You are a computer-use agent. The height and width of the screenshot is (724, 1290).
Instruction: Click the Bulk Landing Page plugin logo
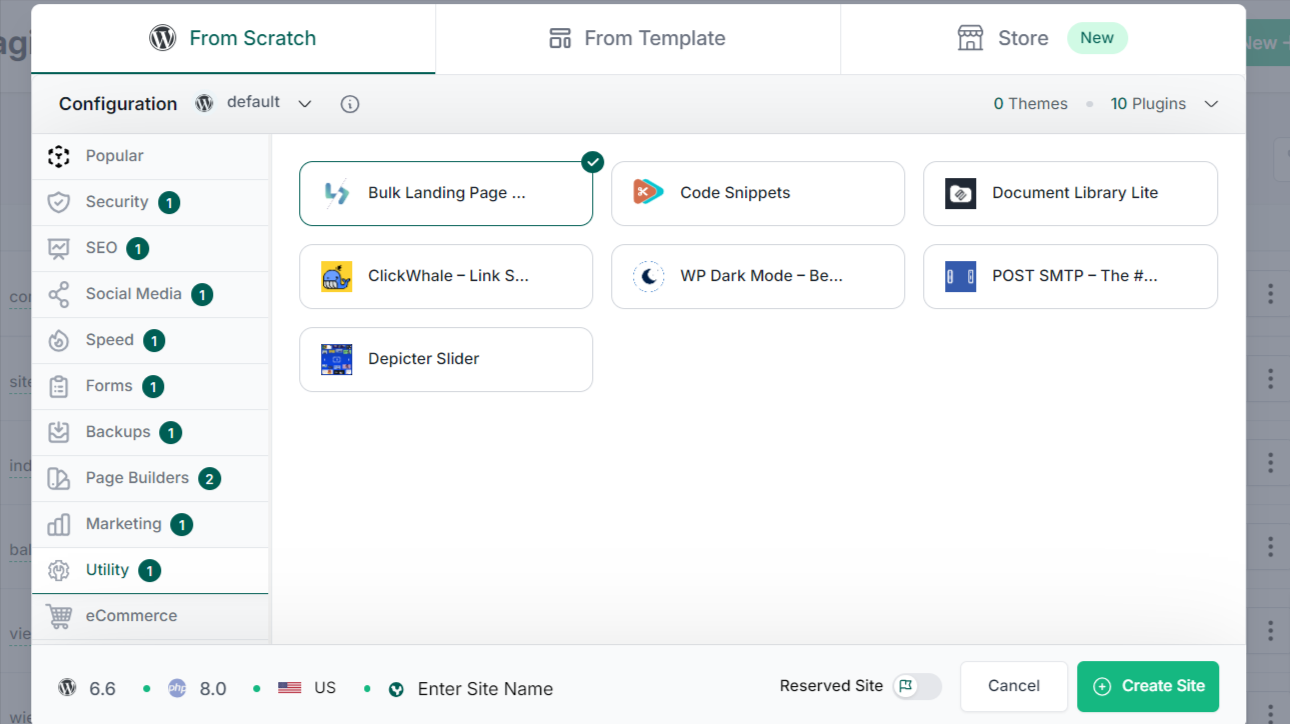[337, 193]
